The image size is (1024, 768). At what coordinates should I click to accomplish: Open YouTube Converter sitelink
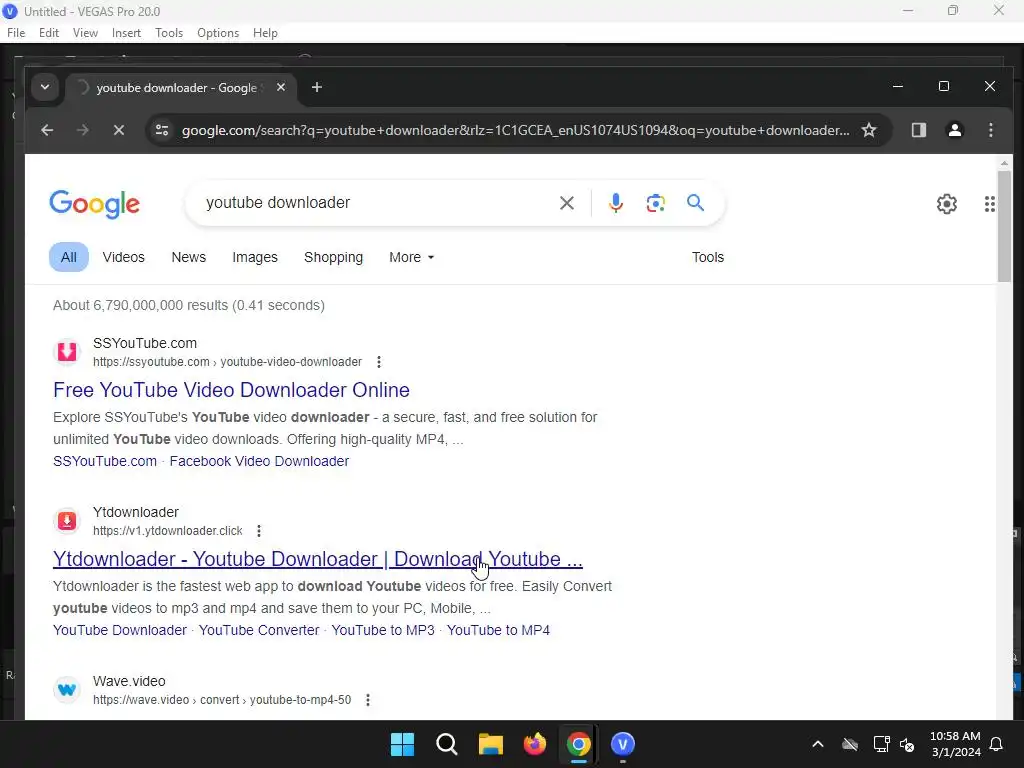pyautogui.click(x=259, y=630)
